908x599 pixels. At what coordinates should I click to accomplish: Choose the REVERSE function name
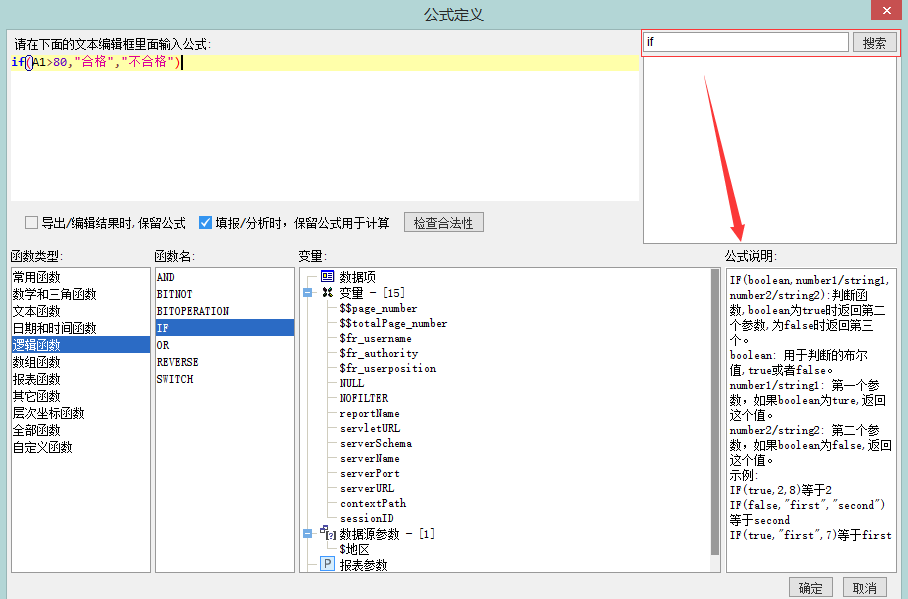(225, 362)
